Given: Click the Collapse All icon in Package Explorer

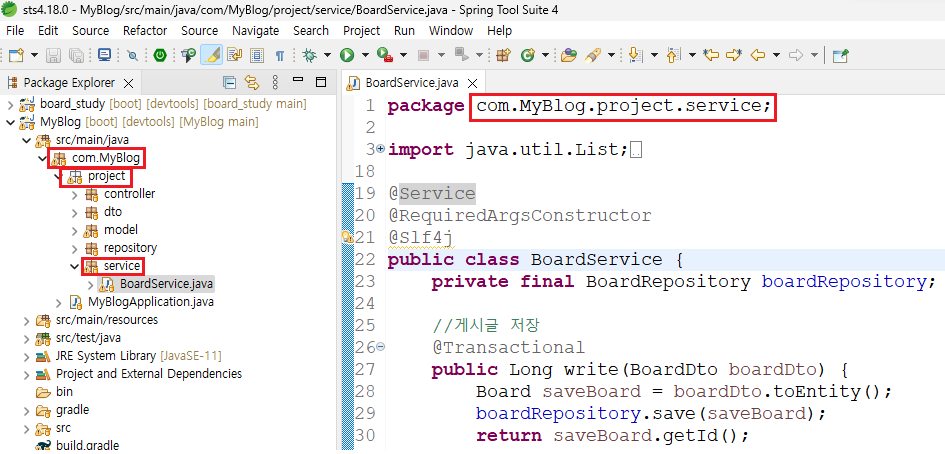Looking at the screenshot, I should (x=229, y=83).
